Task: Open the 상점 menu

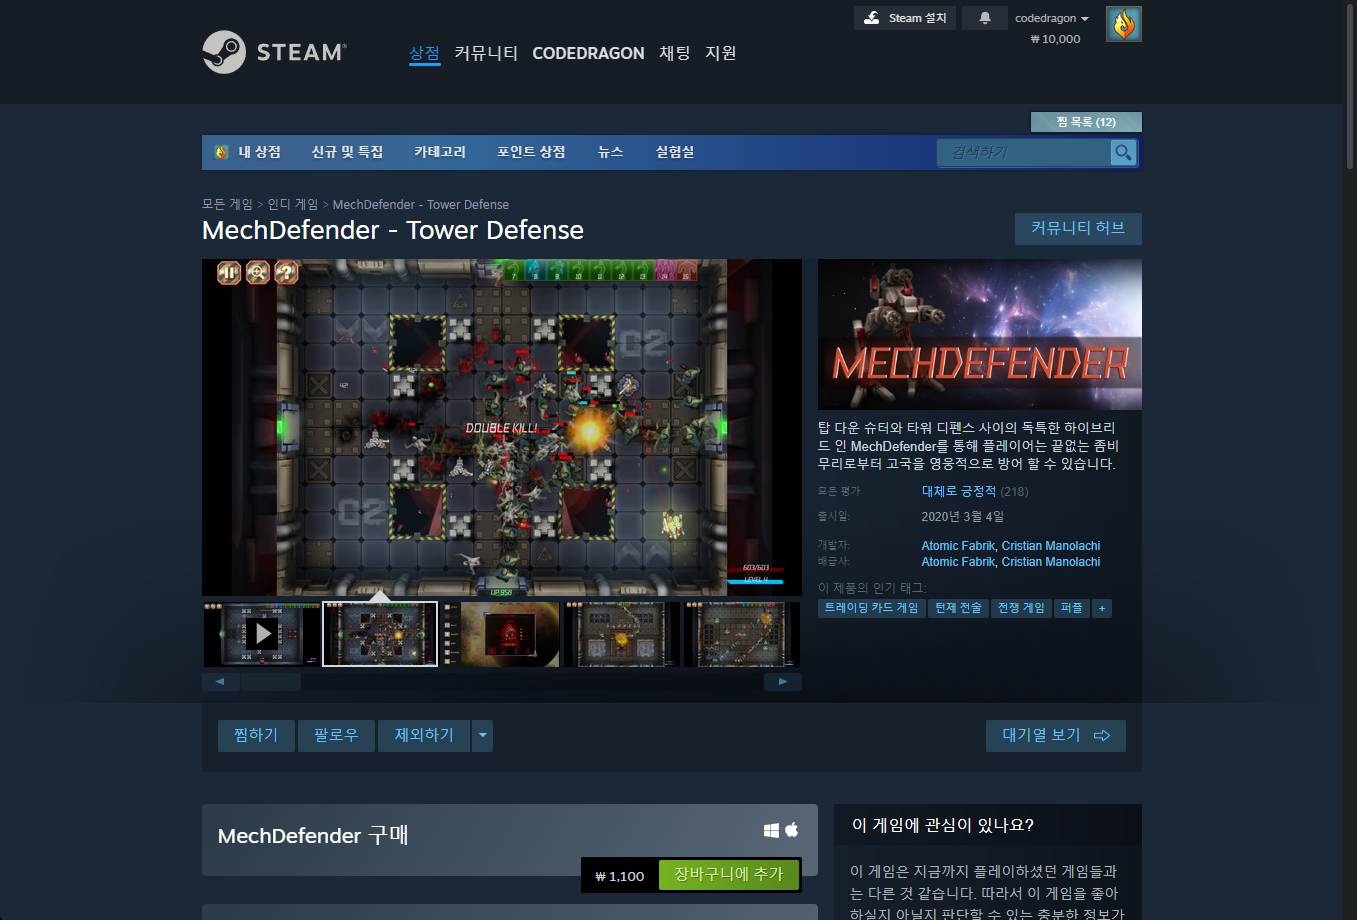Action: (x=424, y=53)
